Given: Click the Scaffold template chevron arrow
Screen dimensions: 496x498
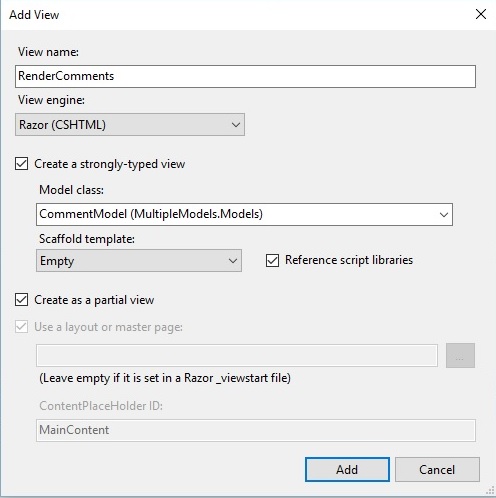Looking at the screenshot, I should point(233,261).
